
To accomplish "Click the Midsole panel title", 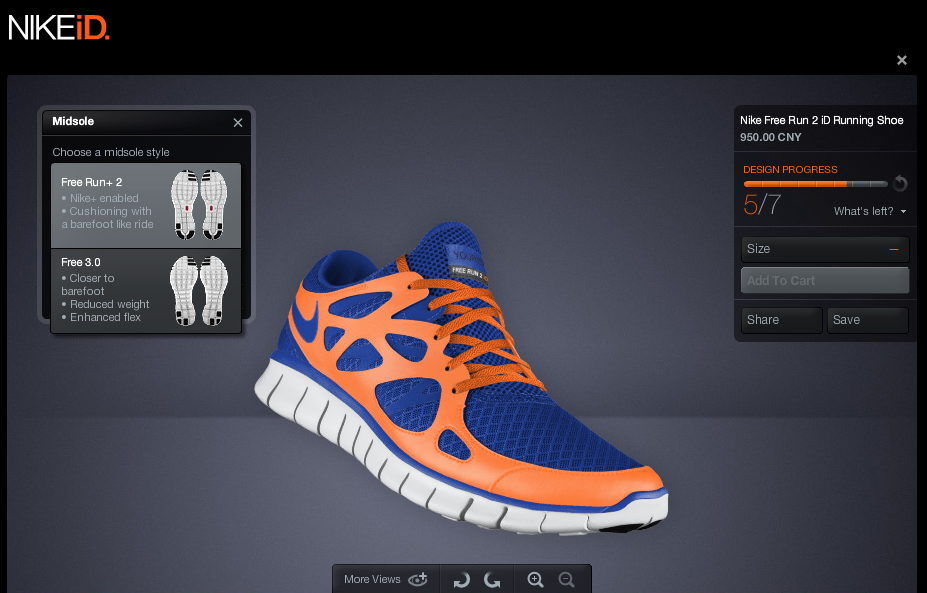I will [73, 121].
